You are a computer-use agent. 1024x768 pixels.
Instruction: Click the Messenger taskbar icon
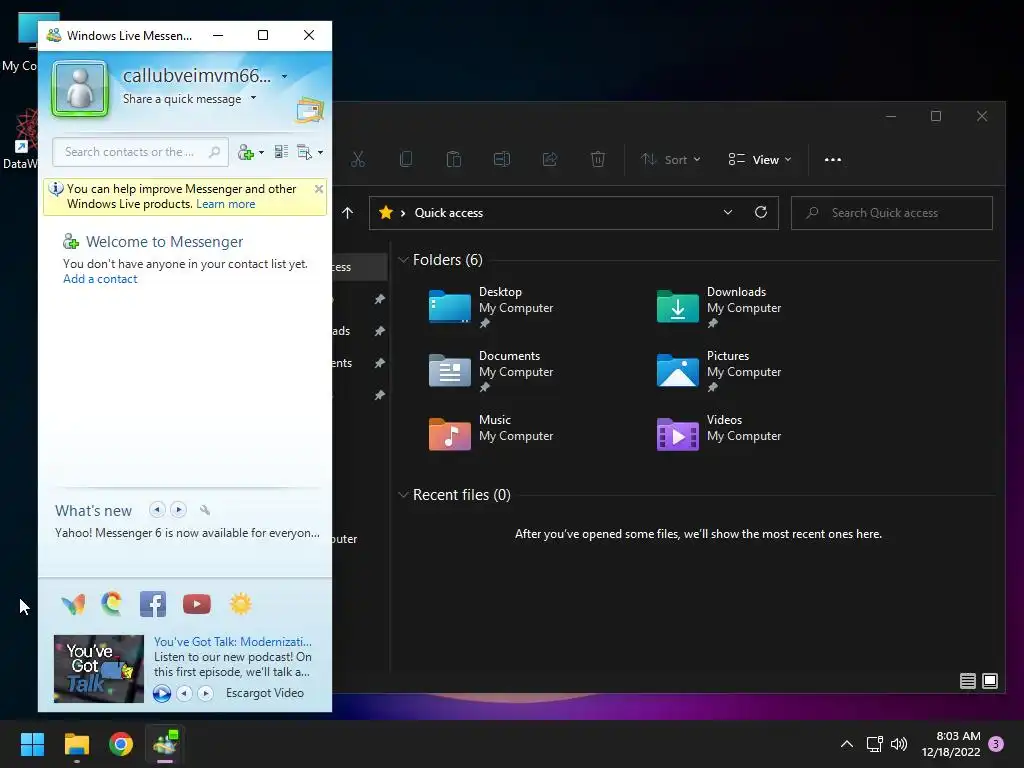click(x=165, y=744)
